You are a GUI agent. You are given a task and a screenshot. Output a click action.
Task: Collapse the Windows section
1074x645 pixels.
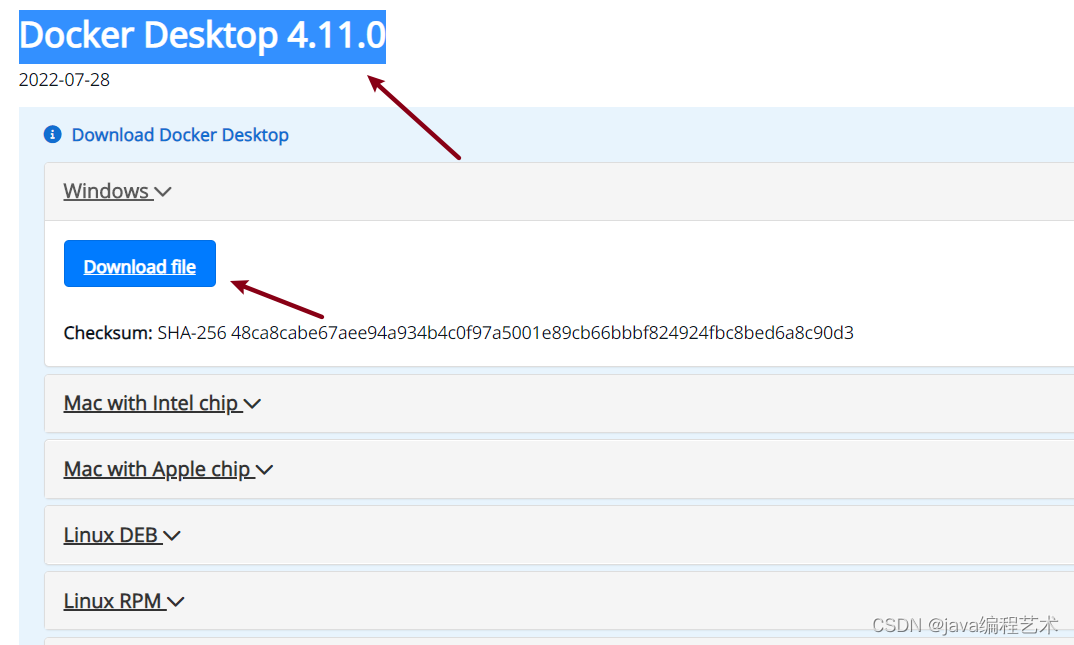click(x=117, y=191)
